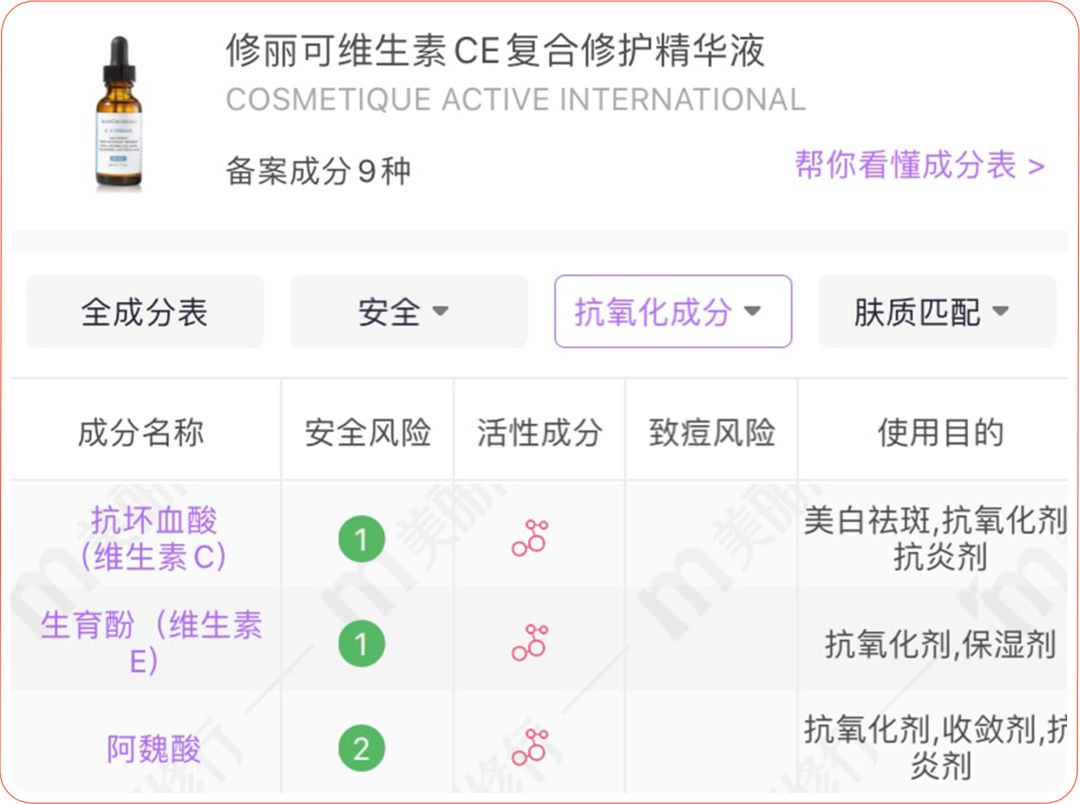Click the 安全风险 column header

pos(368,432)
